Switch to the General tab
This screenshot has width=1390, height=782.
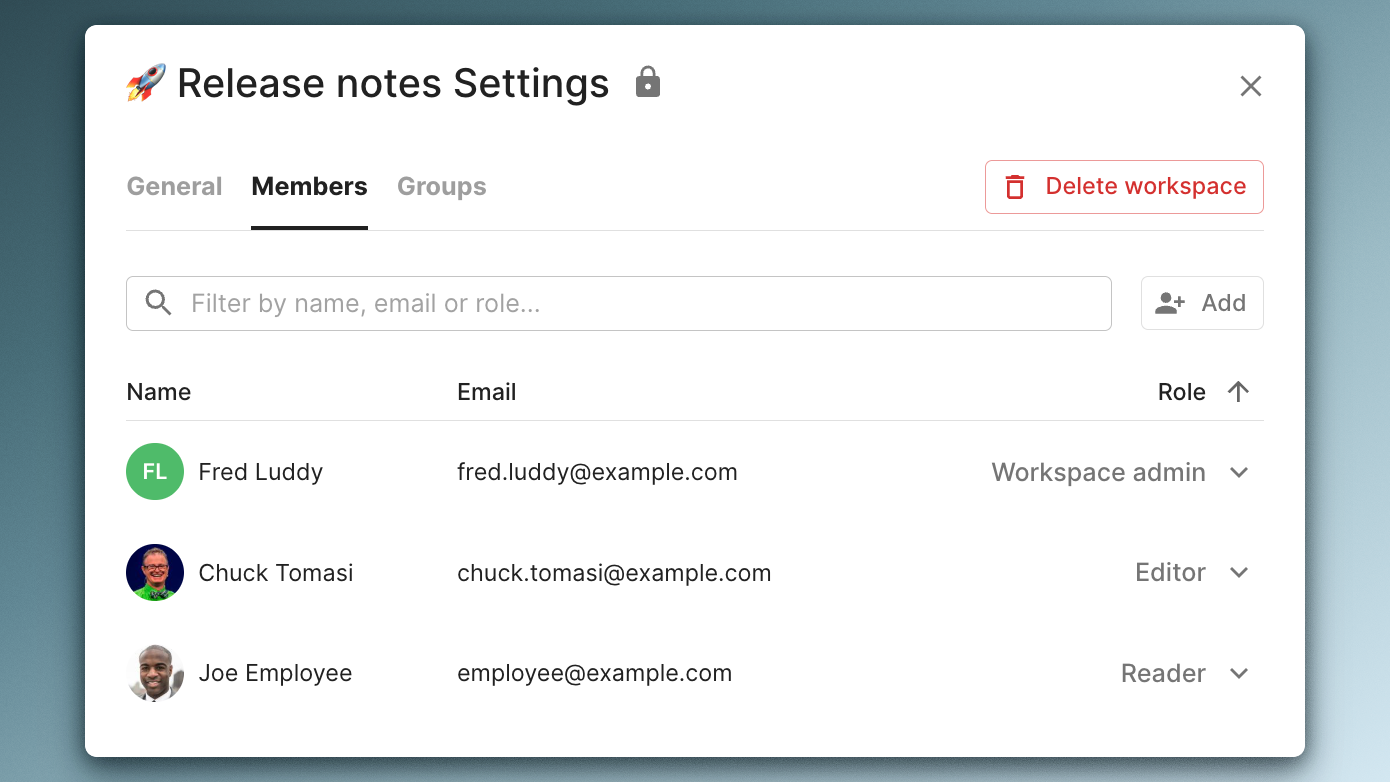174,186
